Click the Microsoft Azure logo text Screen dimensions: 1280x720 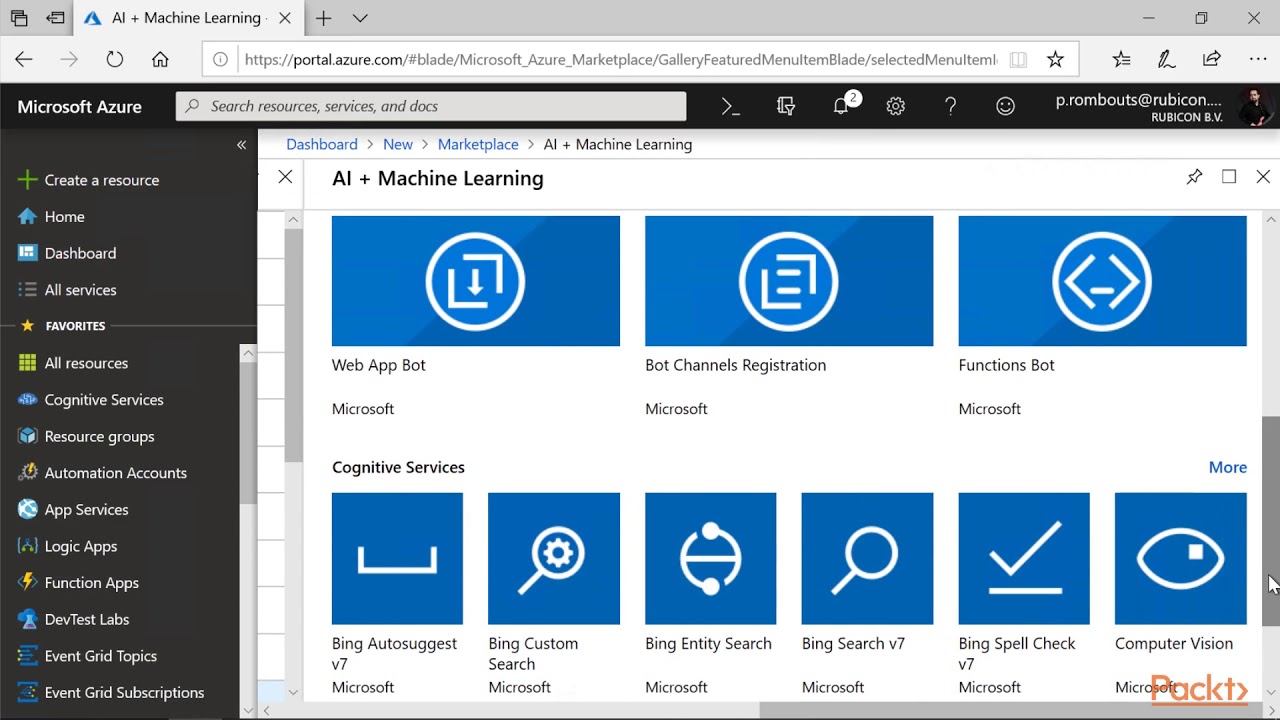pos(80,107)
